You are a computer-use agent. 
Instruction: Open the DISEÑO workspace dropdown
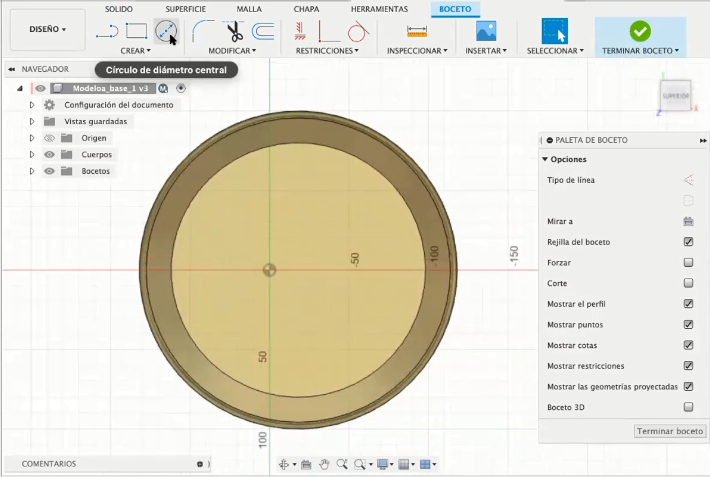[46, 30]
